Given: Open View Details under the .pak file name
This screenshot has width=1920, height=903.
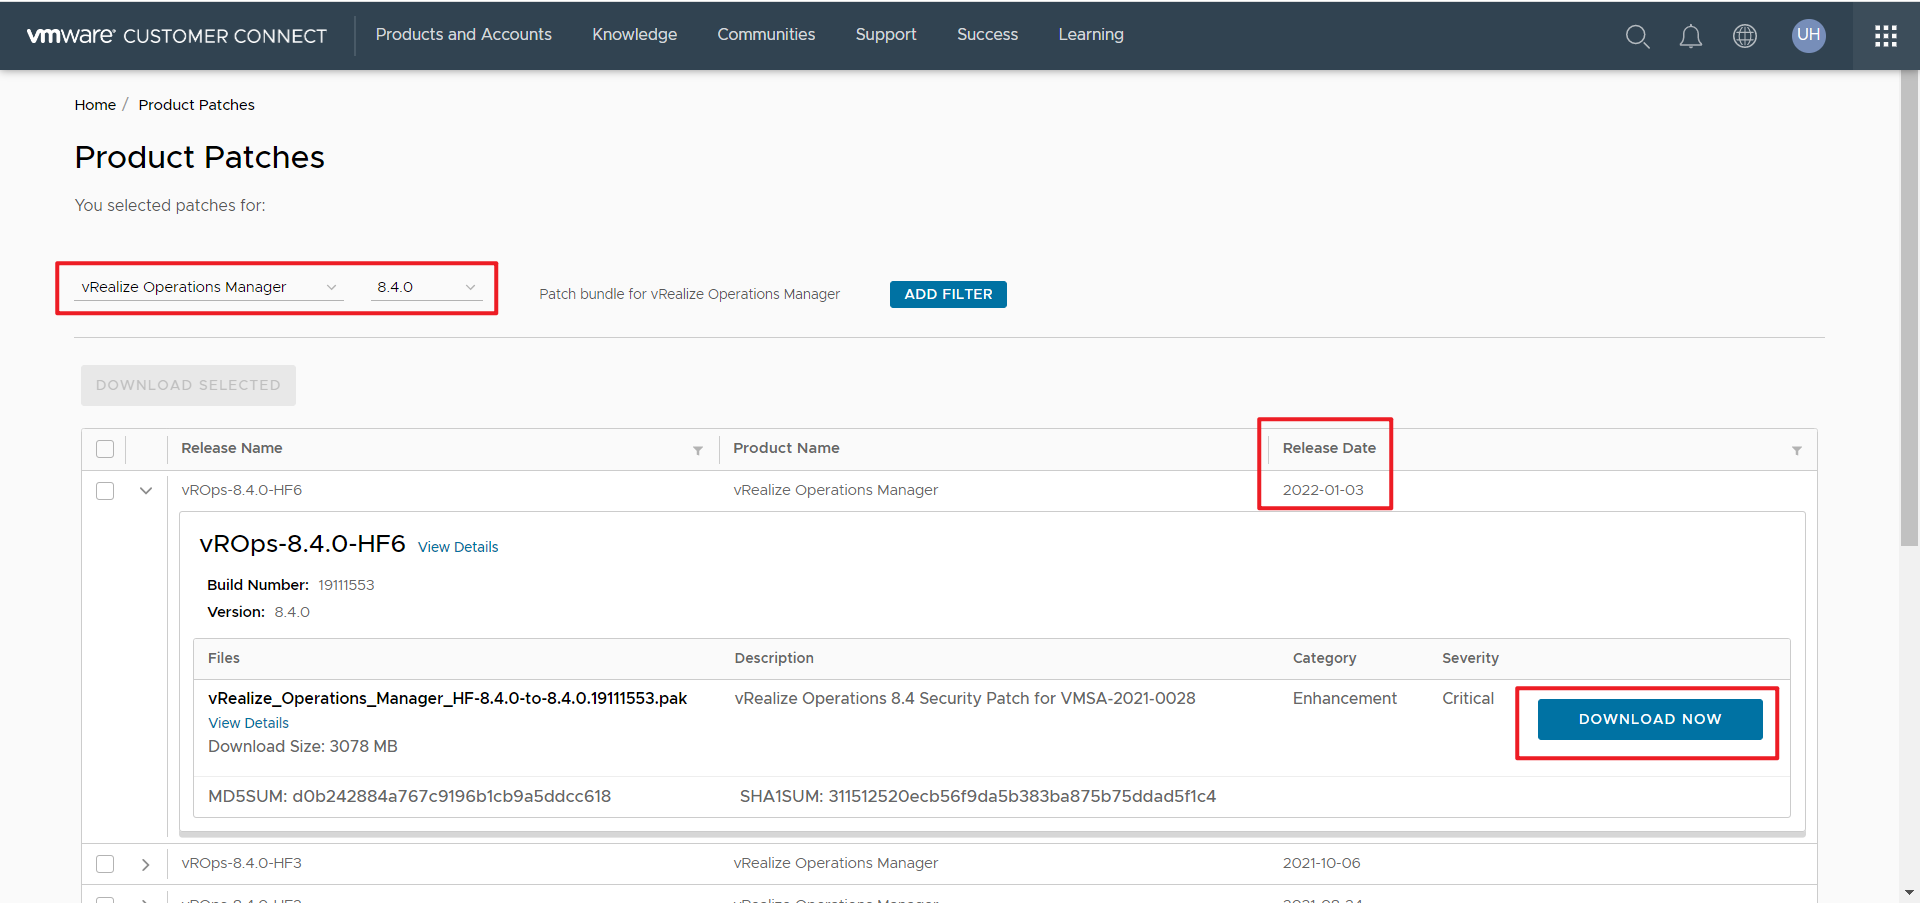Looking at the screenshot, I should click(248, 723).
